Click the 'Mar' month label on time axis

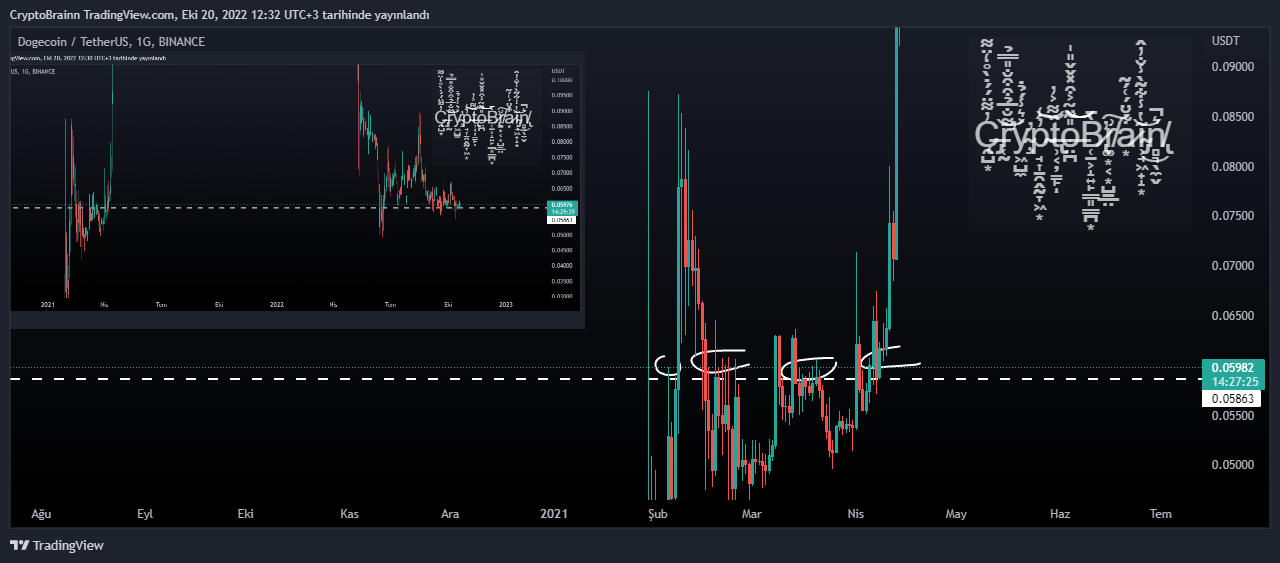pyautogui.click(x=752, y=514)
